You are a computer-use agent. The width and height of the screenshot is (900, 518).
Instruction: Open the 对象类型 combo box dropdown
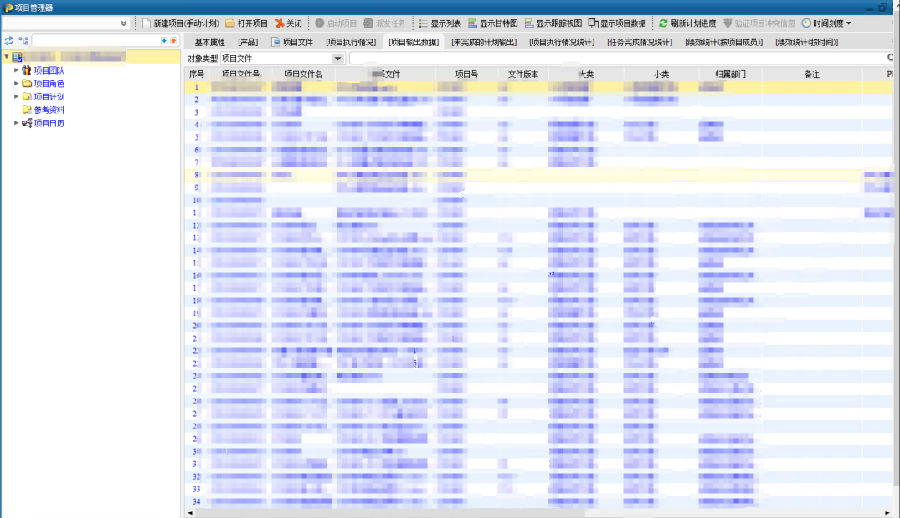(x=337, y=58)
